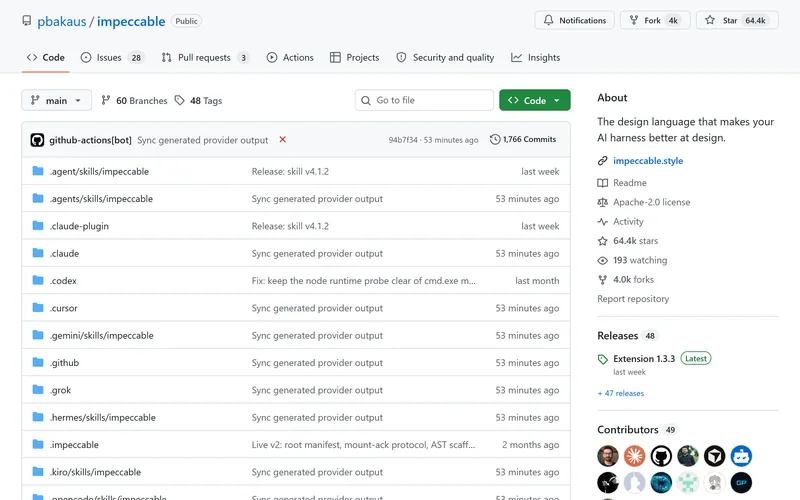The width and height of the screenshot is (800, 500).
Task: Open github-actions[bot] author link
Action: click(x=90, y=140)
